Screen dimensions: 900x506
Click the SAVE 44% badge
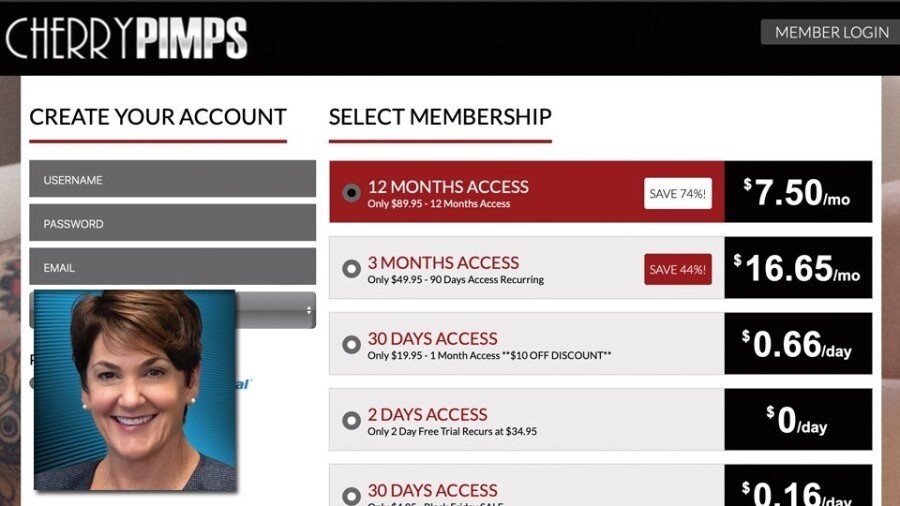(678, 270)
